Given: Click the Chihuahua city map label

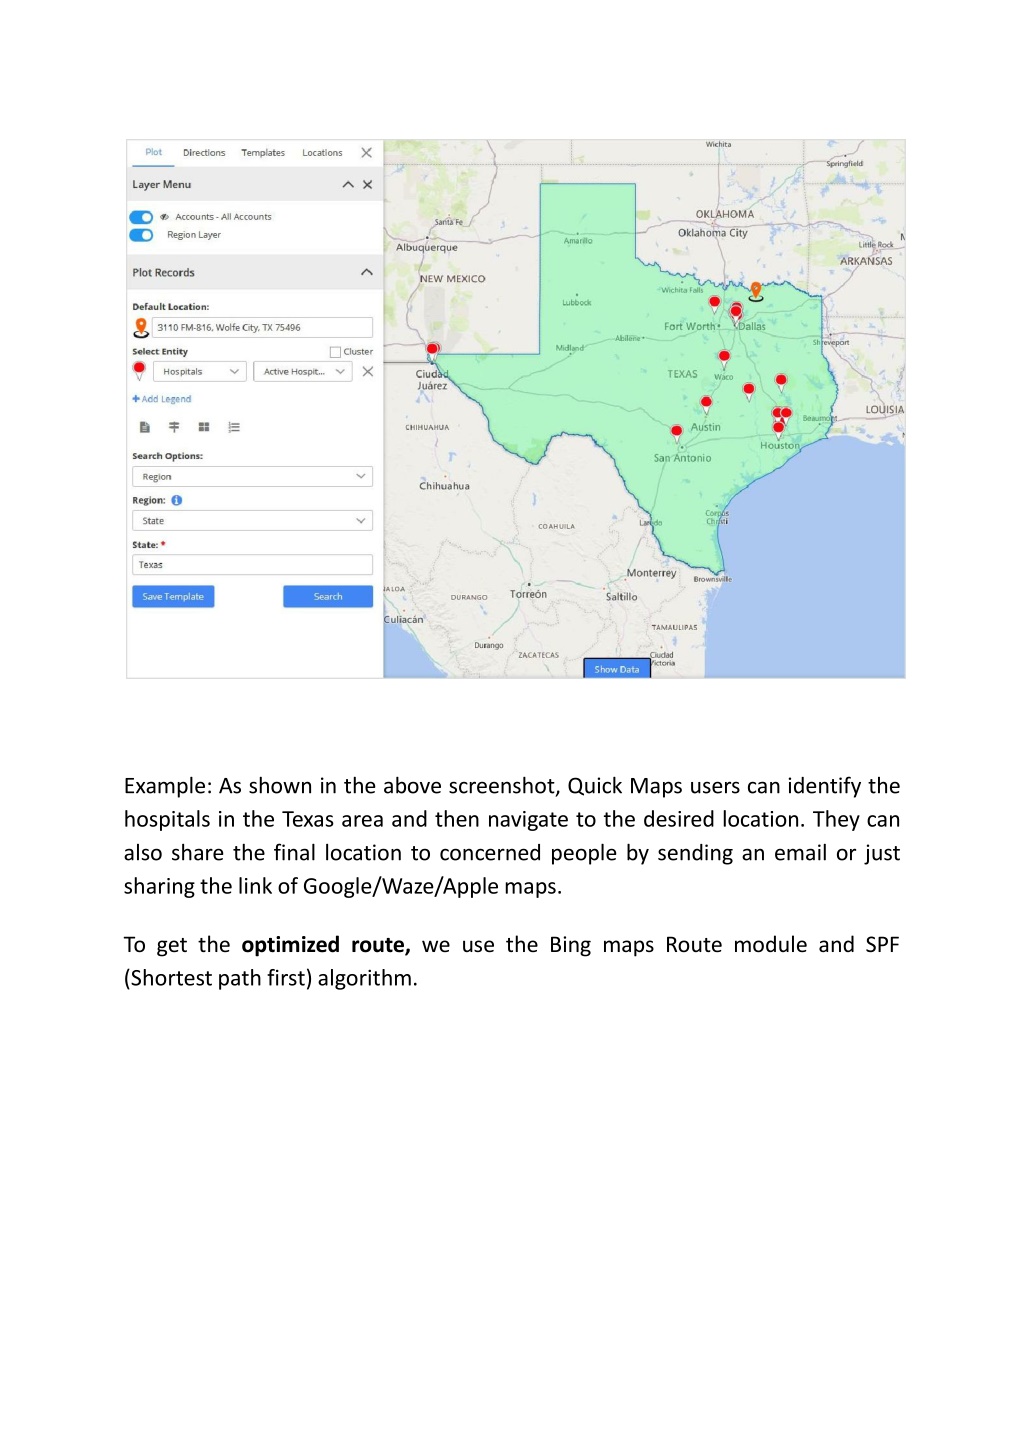Looking at the screenshot, I should coord(444,486).
